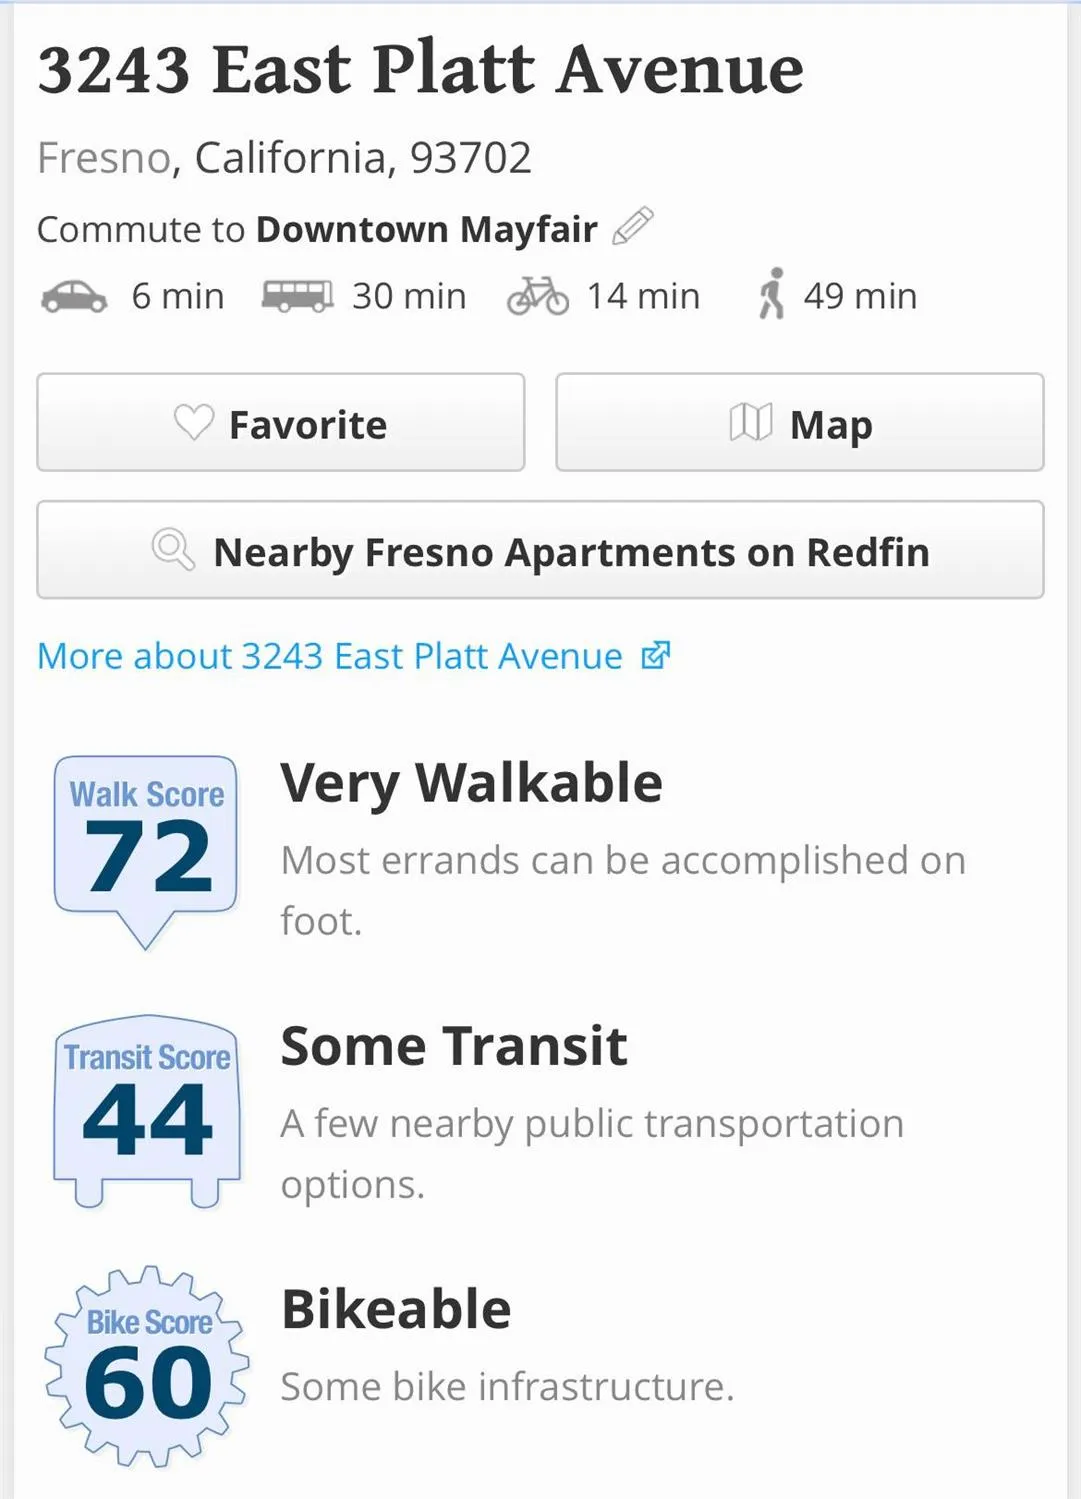The image size is (1081, 1499).
Task: Click the car commute icon
Action: (74, 297)
